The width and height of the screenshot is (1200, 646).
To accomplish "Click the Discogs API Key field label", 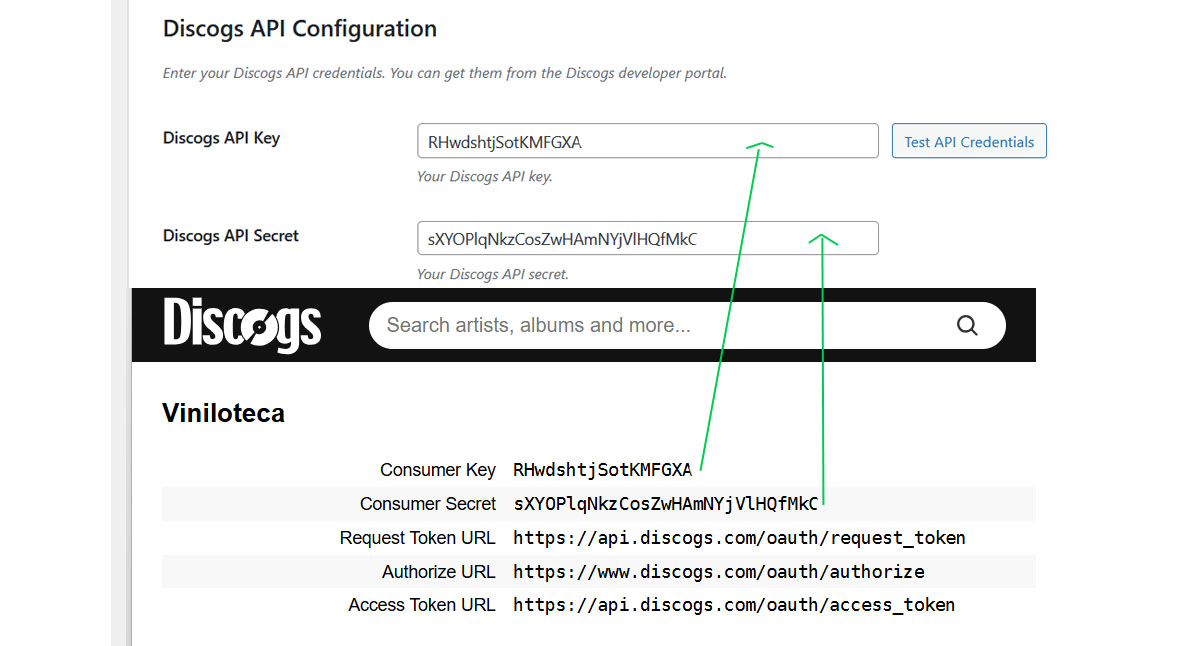I will [221, 138].
